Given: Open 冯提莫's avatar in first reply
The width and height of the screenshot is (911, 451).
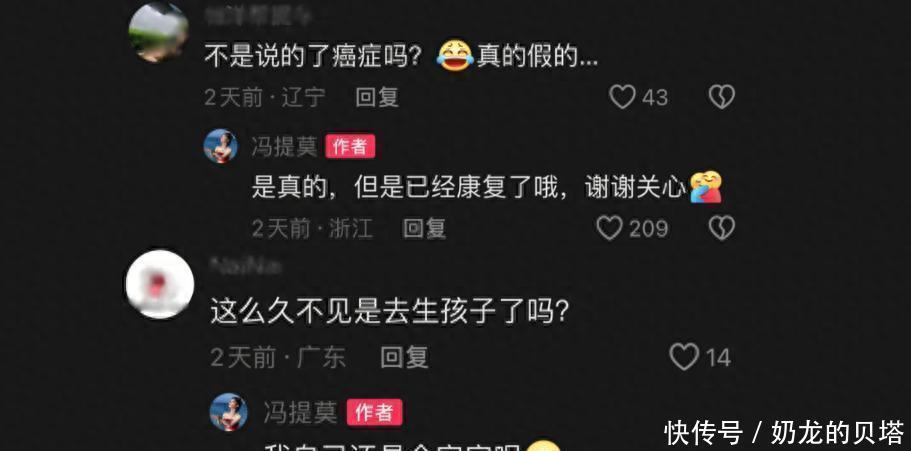Looking at the screenshot, I should tap(220, 146).
